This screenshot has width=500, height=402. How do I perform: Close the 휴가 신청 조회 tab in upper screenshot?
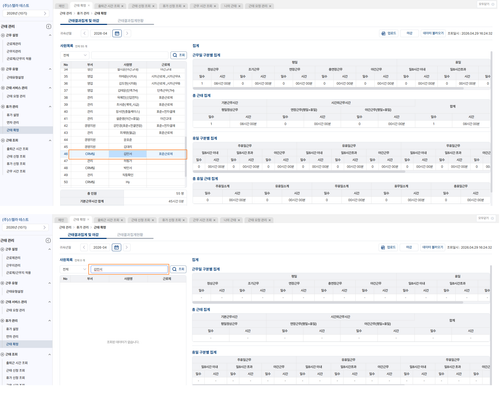(x=184, y=6)
